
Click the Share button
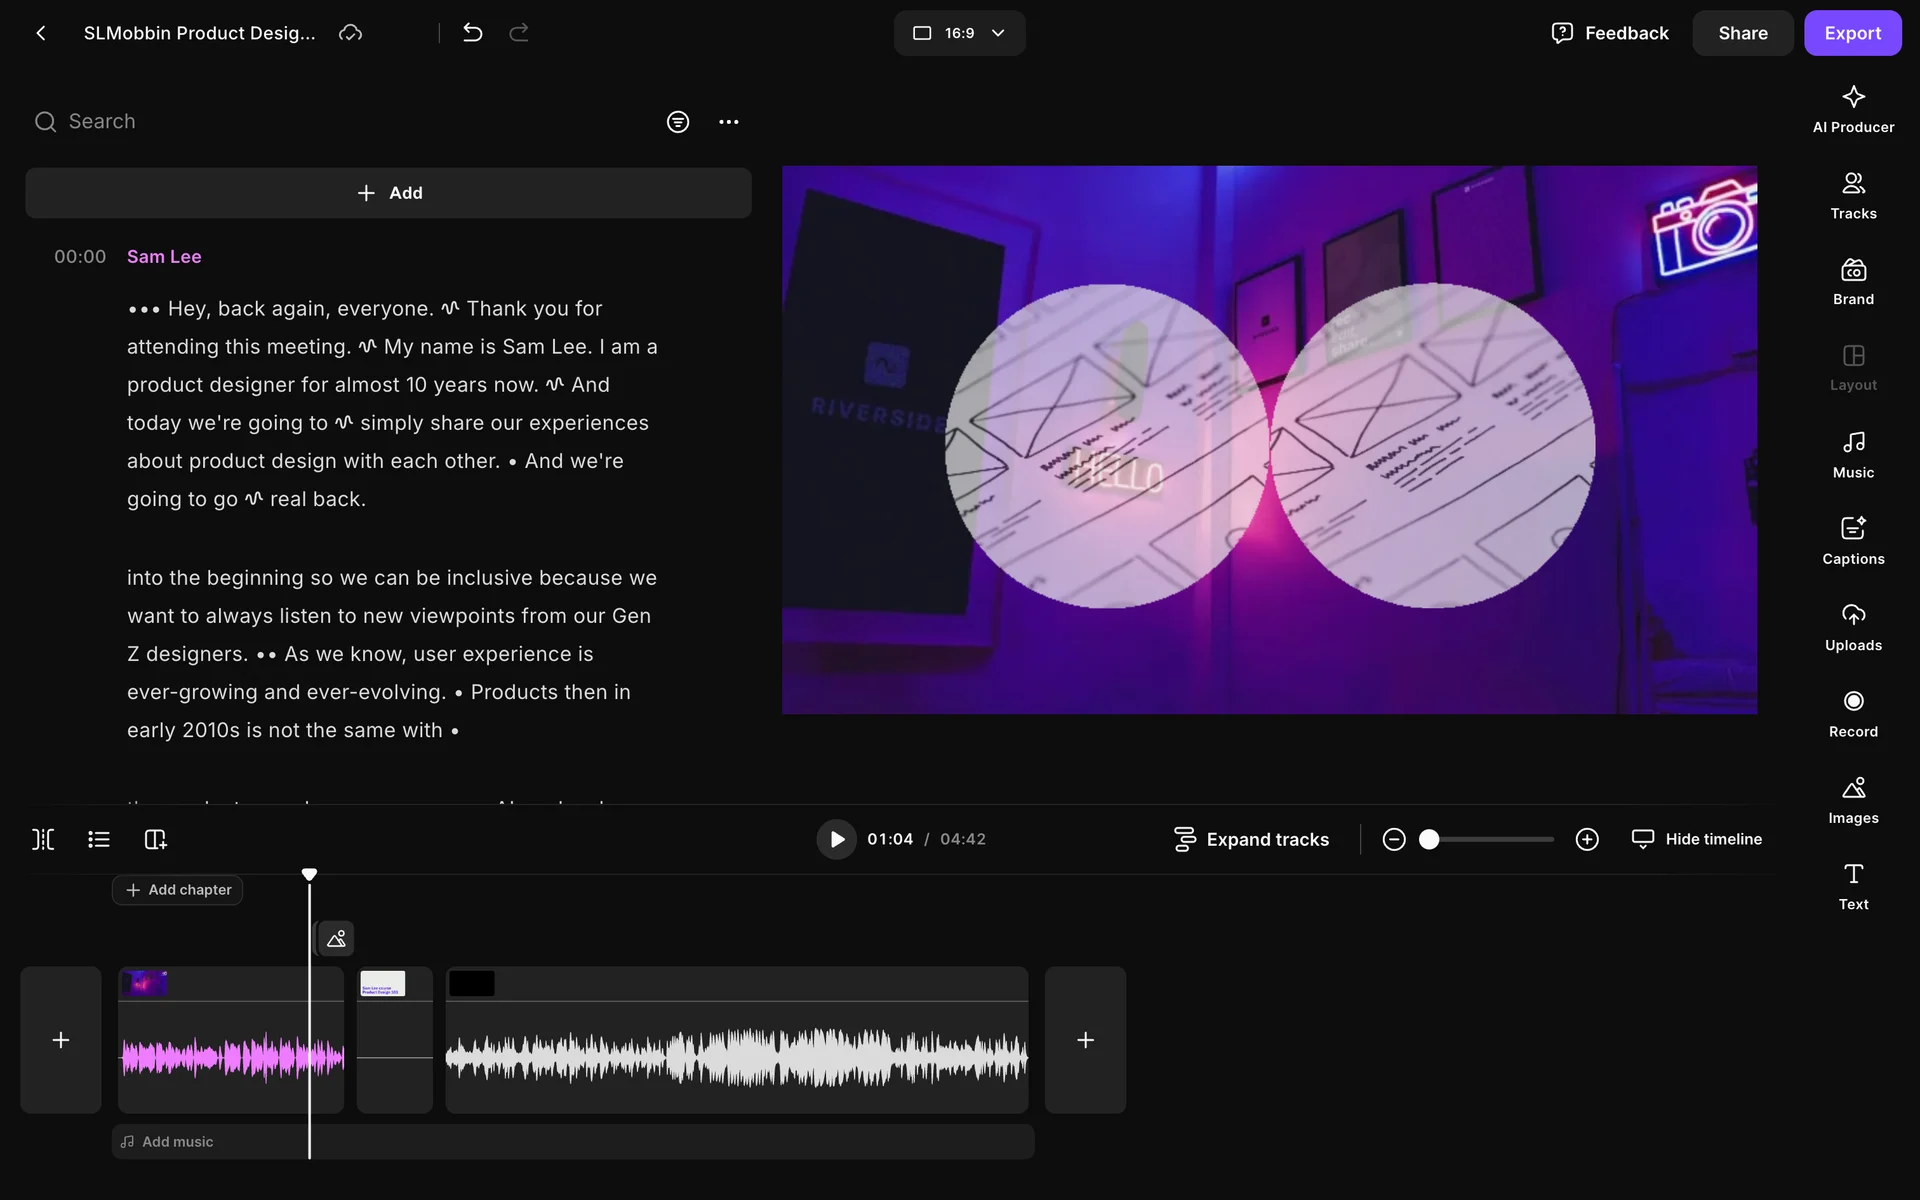coord(1742,33)
